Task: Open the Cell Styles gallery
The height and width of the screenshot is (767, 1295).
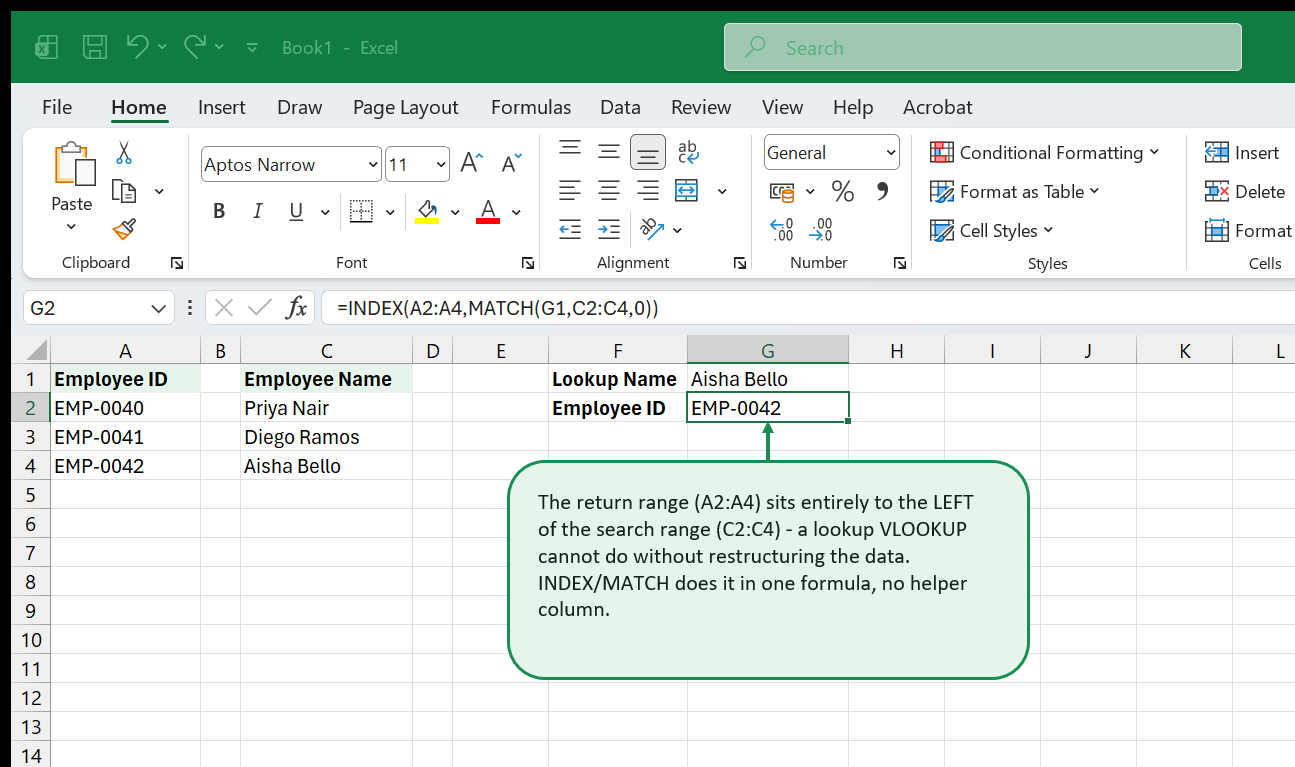Action: click(x=992, y=230)
